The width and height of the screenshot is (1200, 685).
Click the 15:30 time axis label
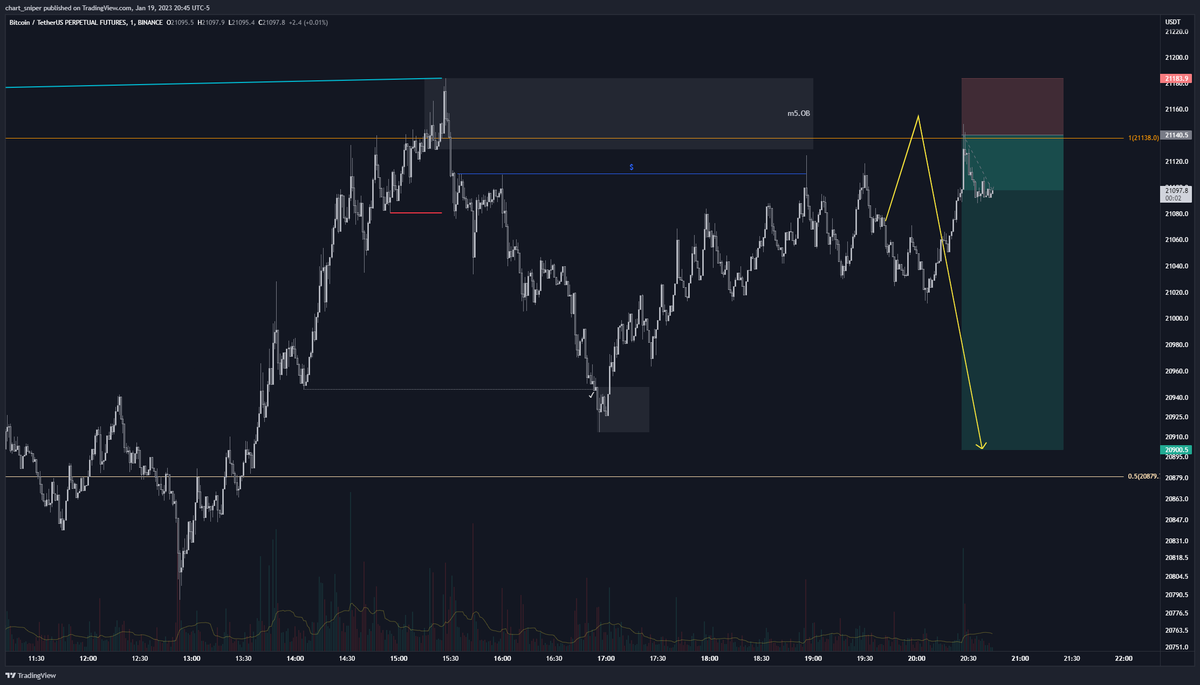(x=450, y=659)
